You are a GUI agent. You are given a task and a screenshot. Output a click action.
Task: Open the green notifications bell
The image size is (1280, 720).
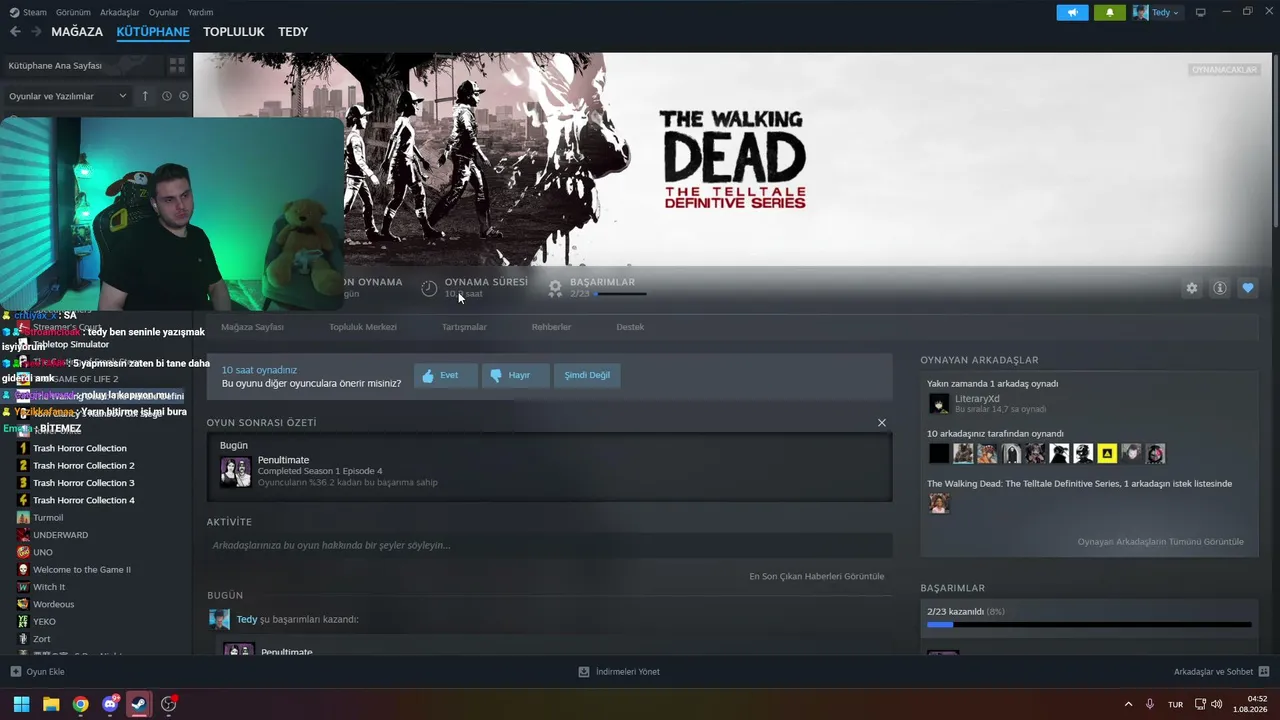(1109, 12)
